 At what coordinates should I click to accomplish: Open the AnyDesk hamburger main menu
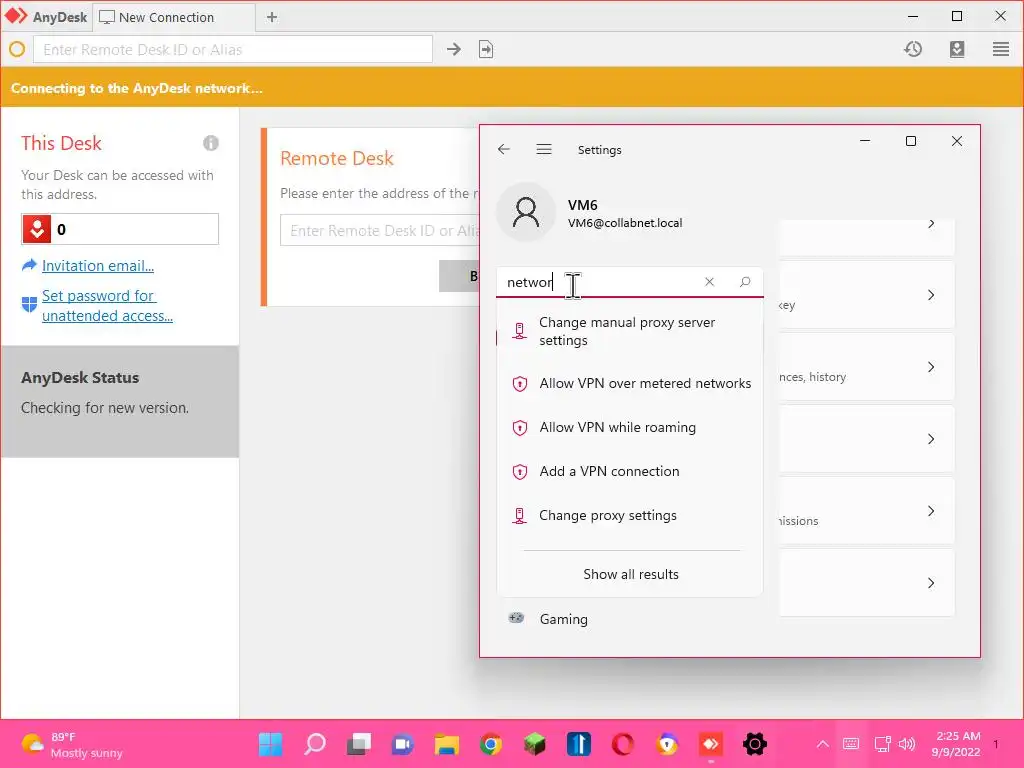[x=1000, y=49]
